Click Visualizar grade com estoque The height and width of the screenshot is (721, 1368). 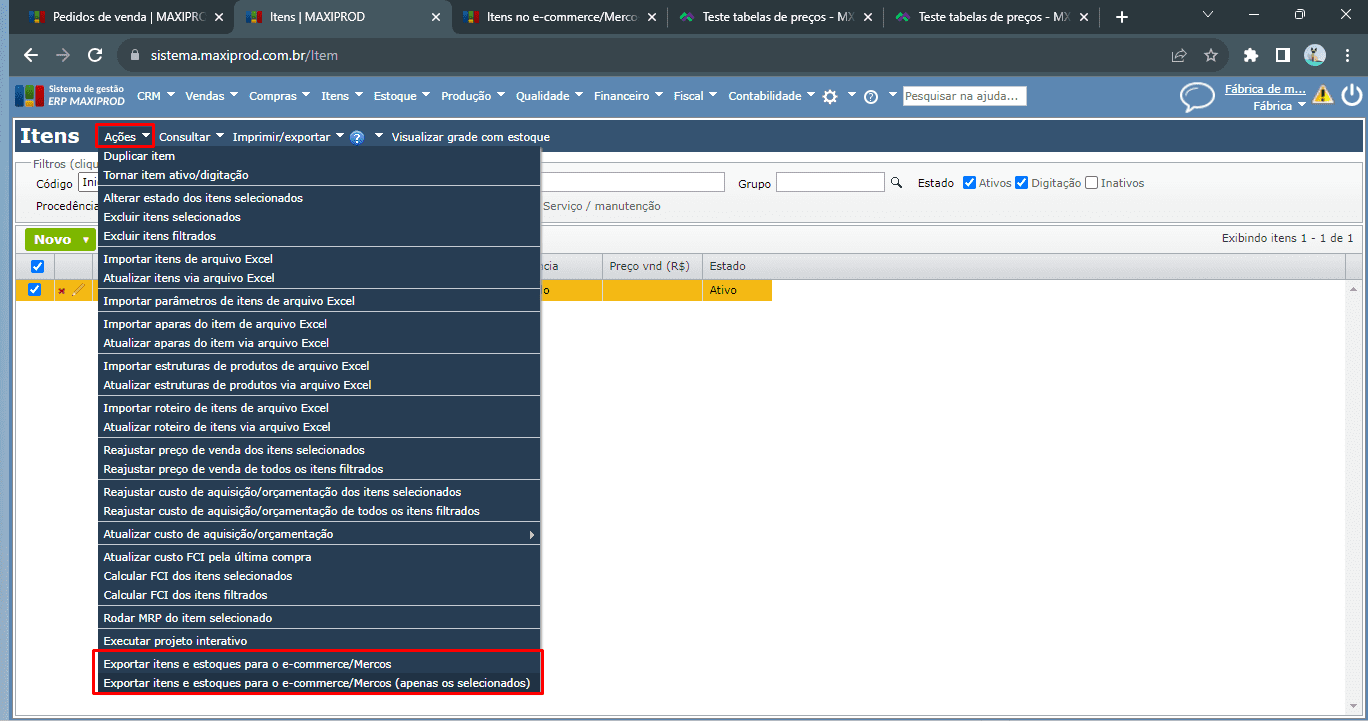[471, 137]
